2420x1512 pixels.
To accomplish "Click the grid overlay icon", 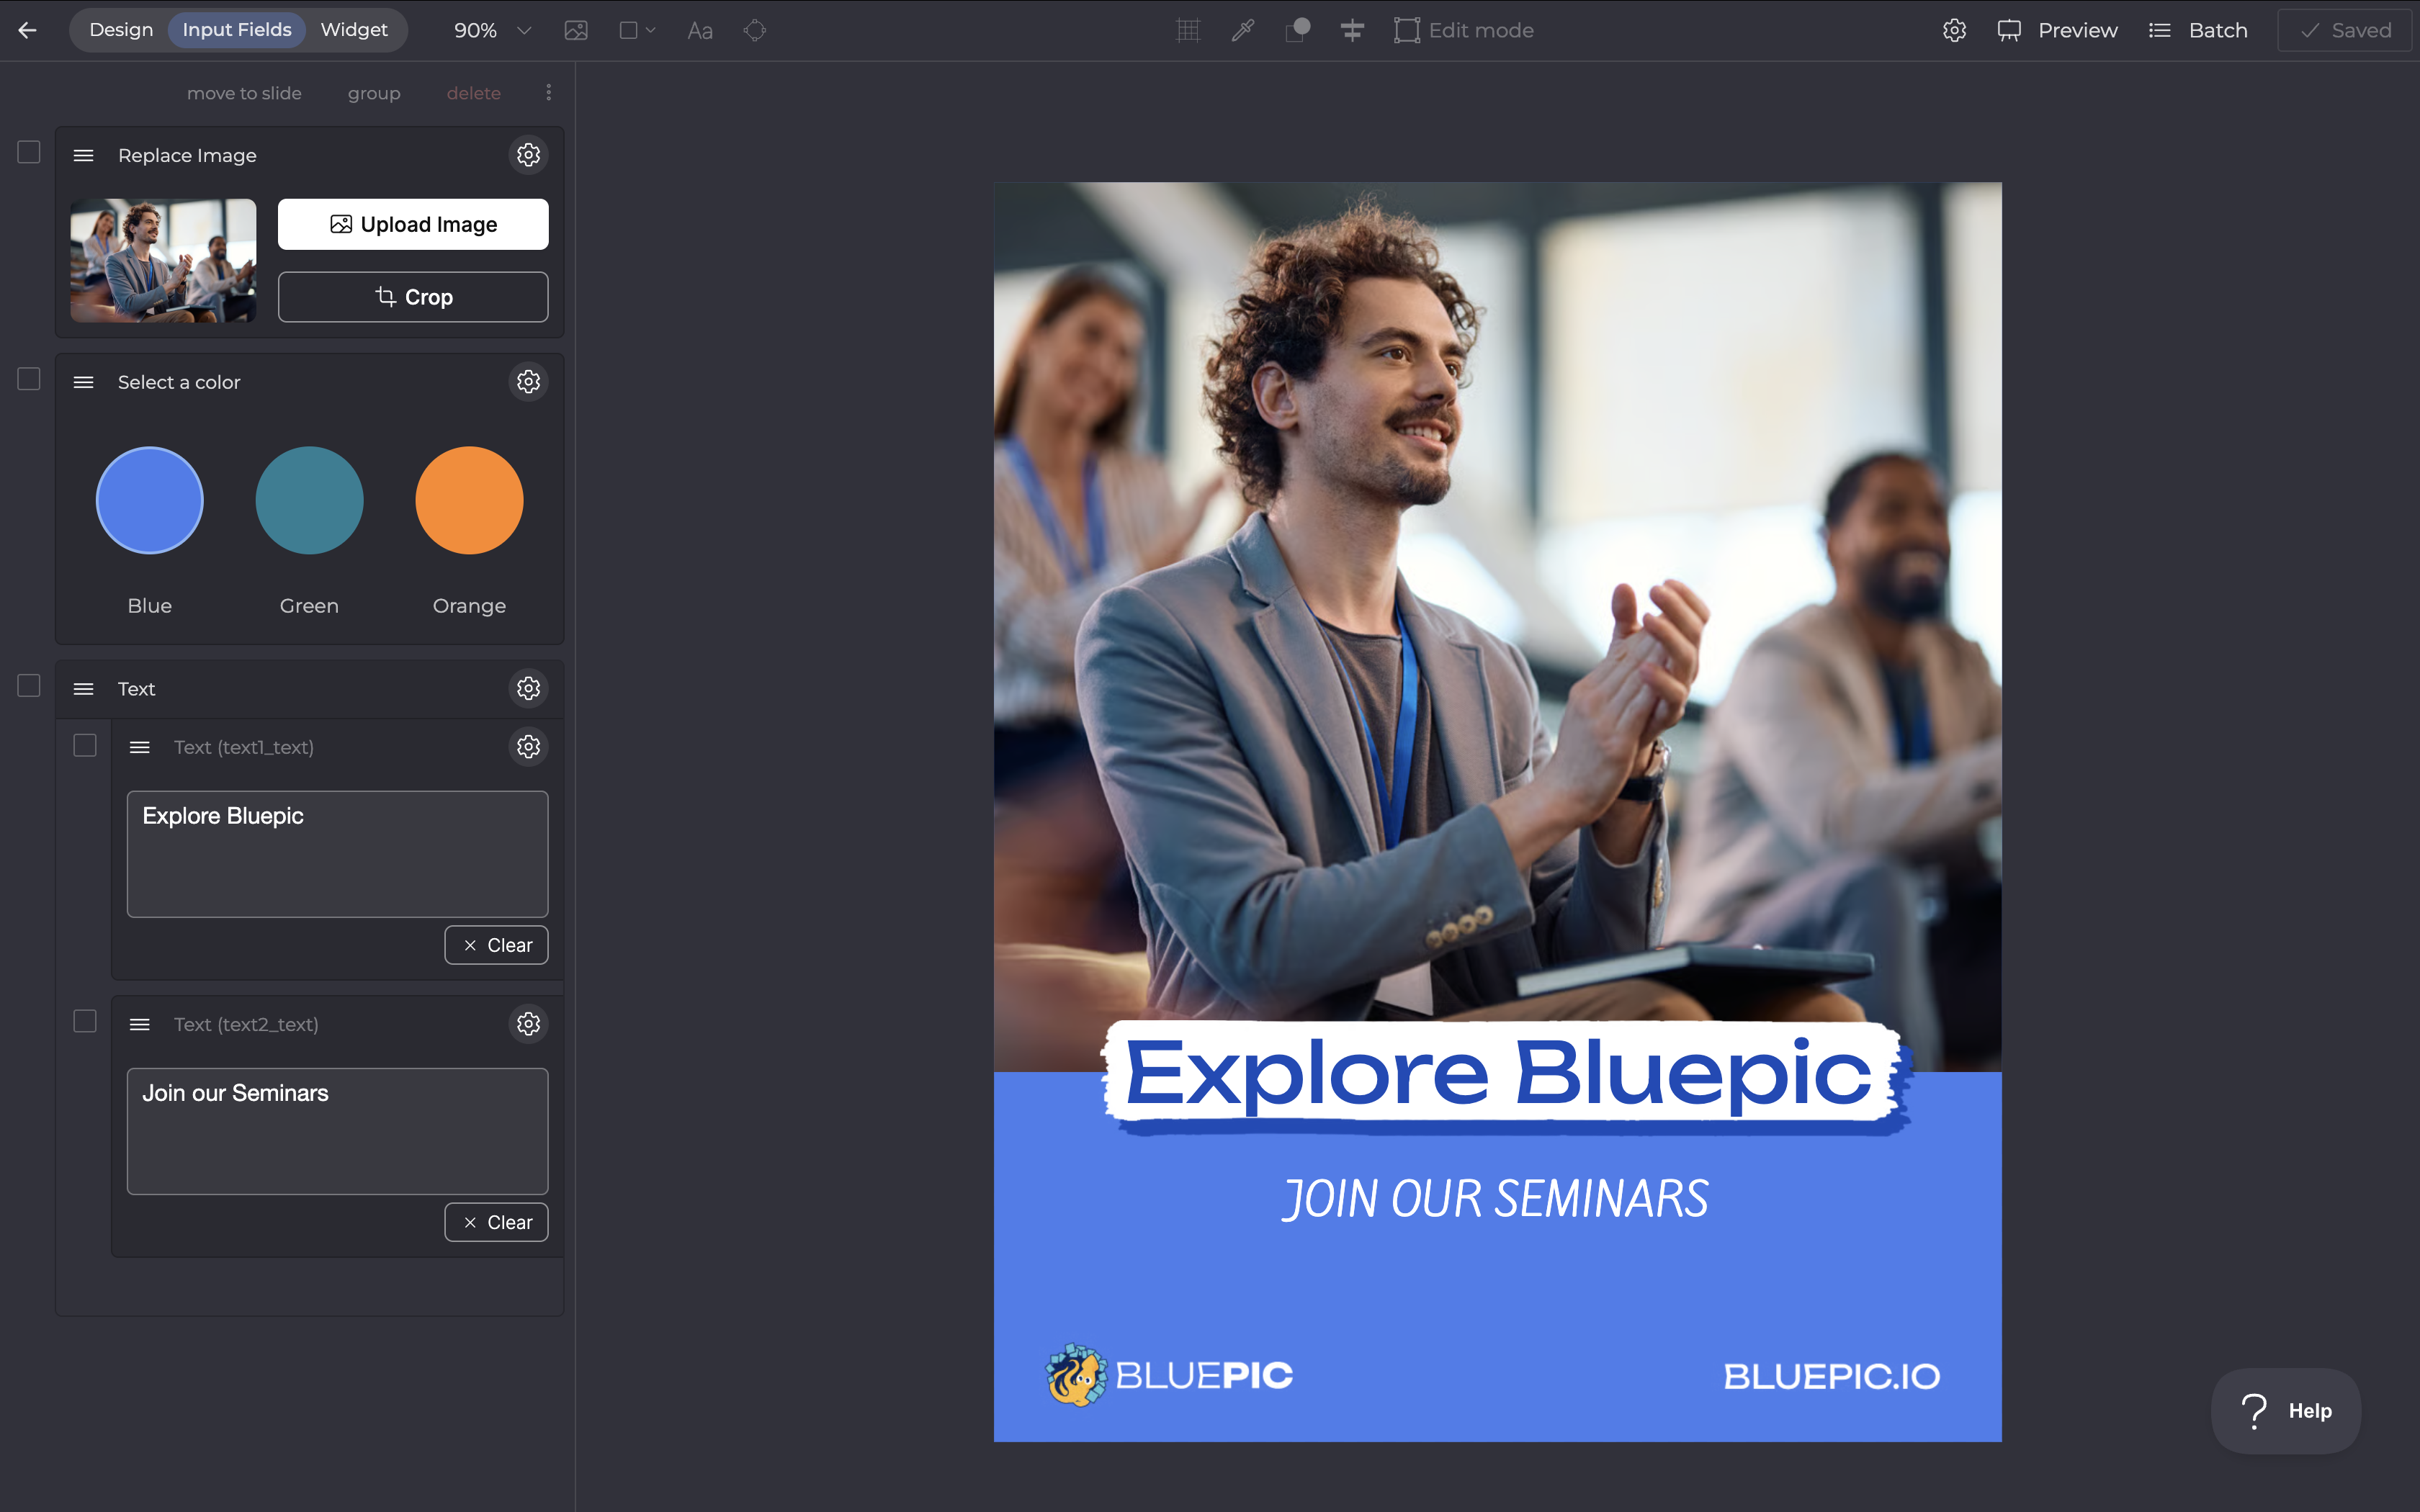I will [1188, 30].
